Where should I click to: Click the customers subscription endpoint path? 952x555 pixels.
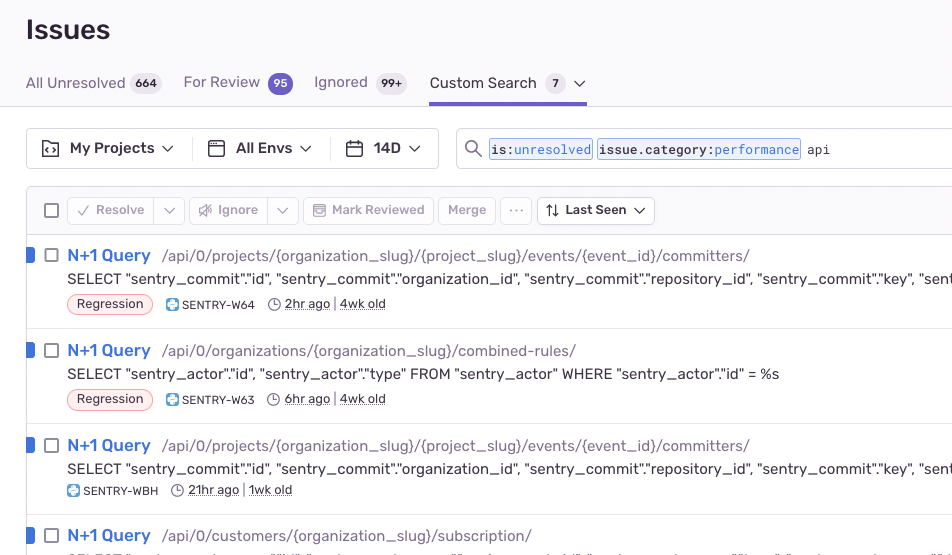tap(346, 536)
